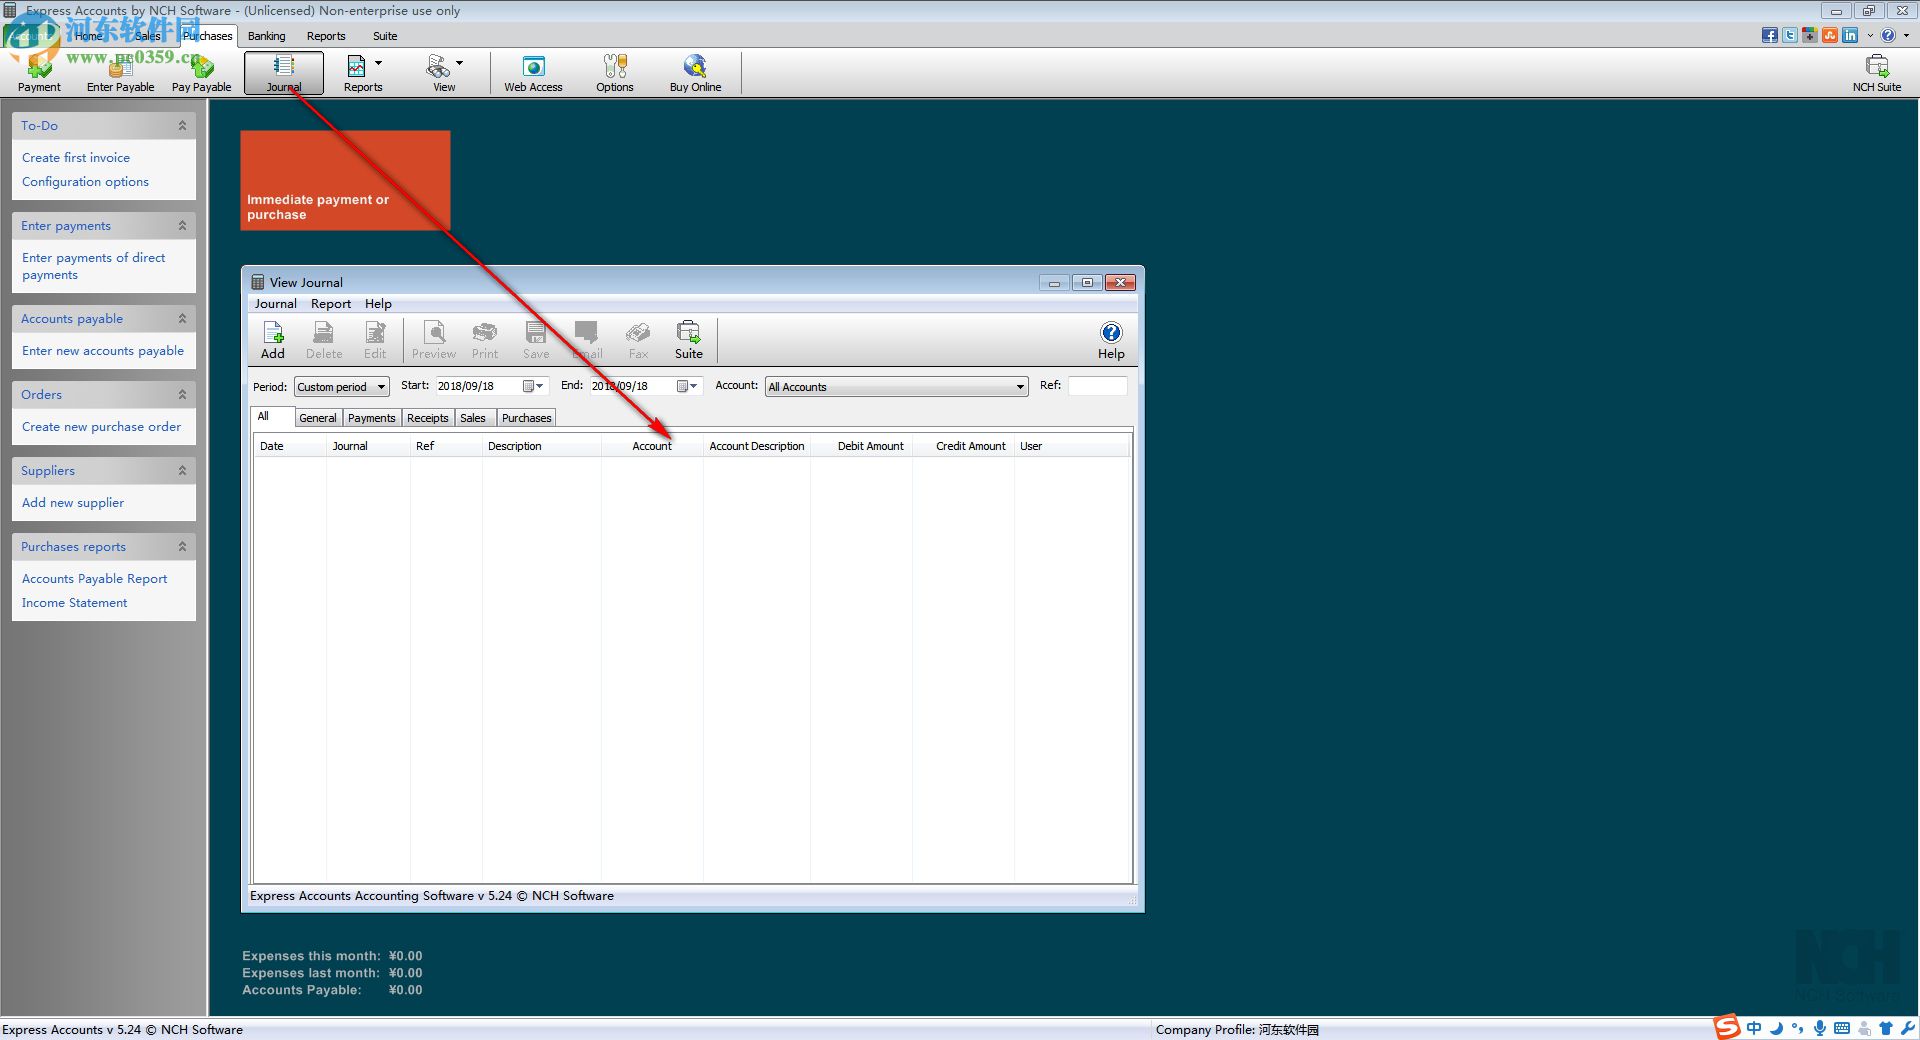Open the main help question-mark icon
This screenshot has height=1040, width=1920.
[1888, 35]
